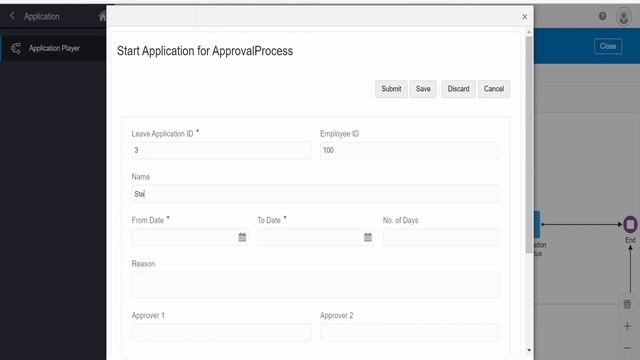Image resolution: width=640 pixels, height=360 pixels.
Task: Open the user profile avatar
Action: tap(623, 17)
